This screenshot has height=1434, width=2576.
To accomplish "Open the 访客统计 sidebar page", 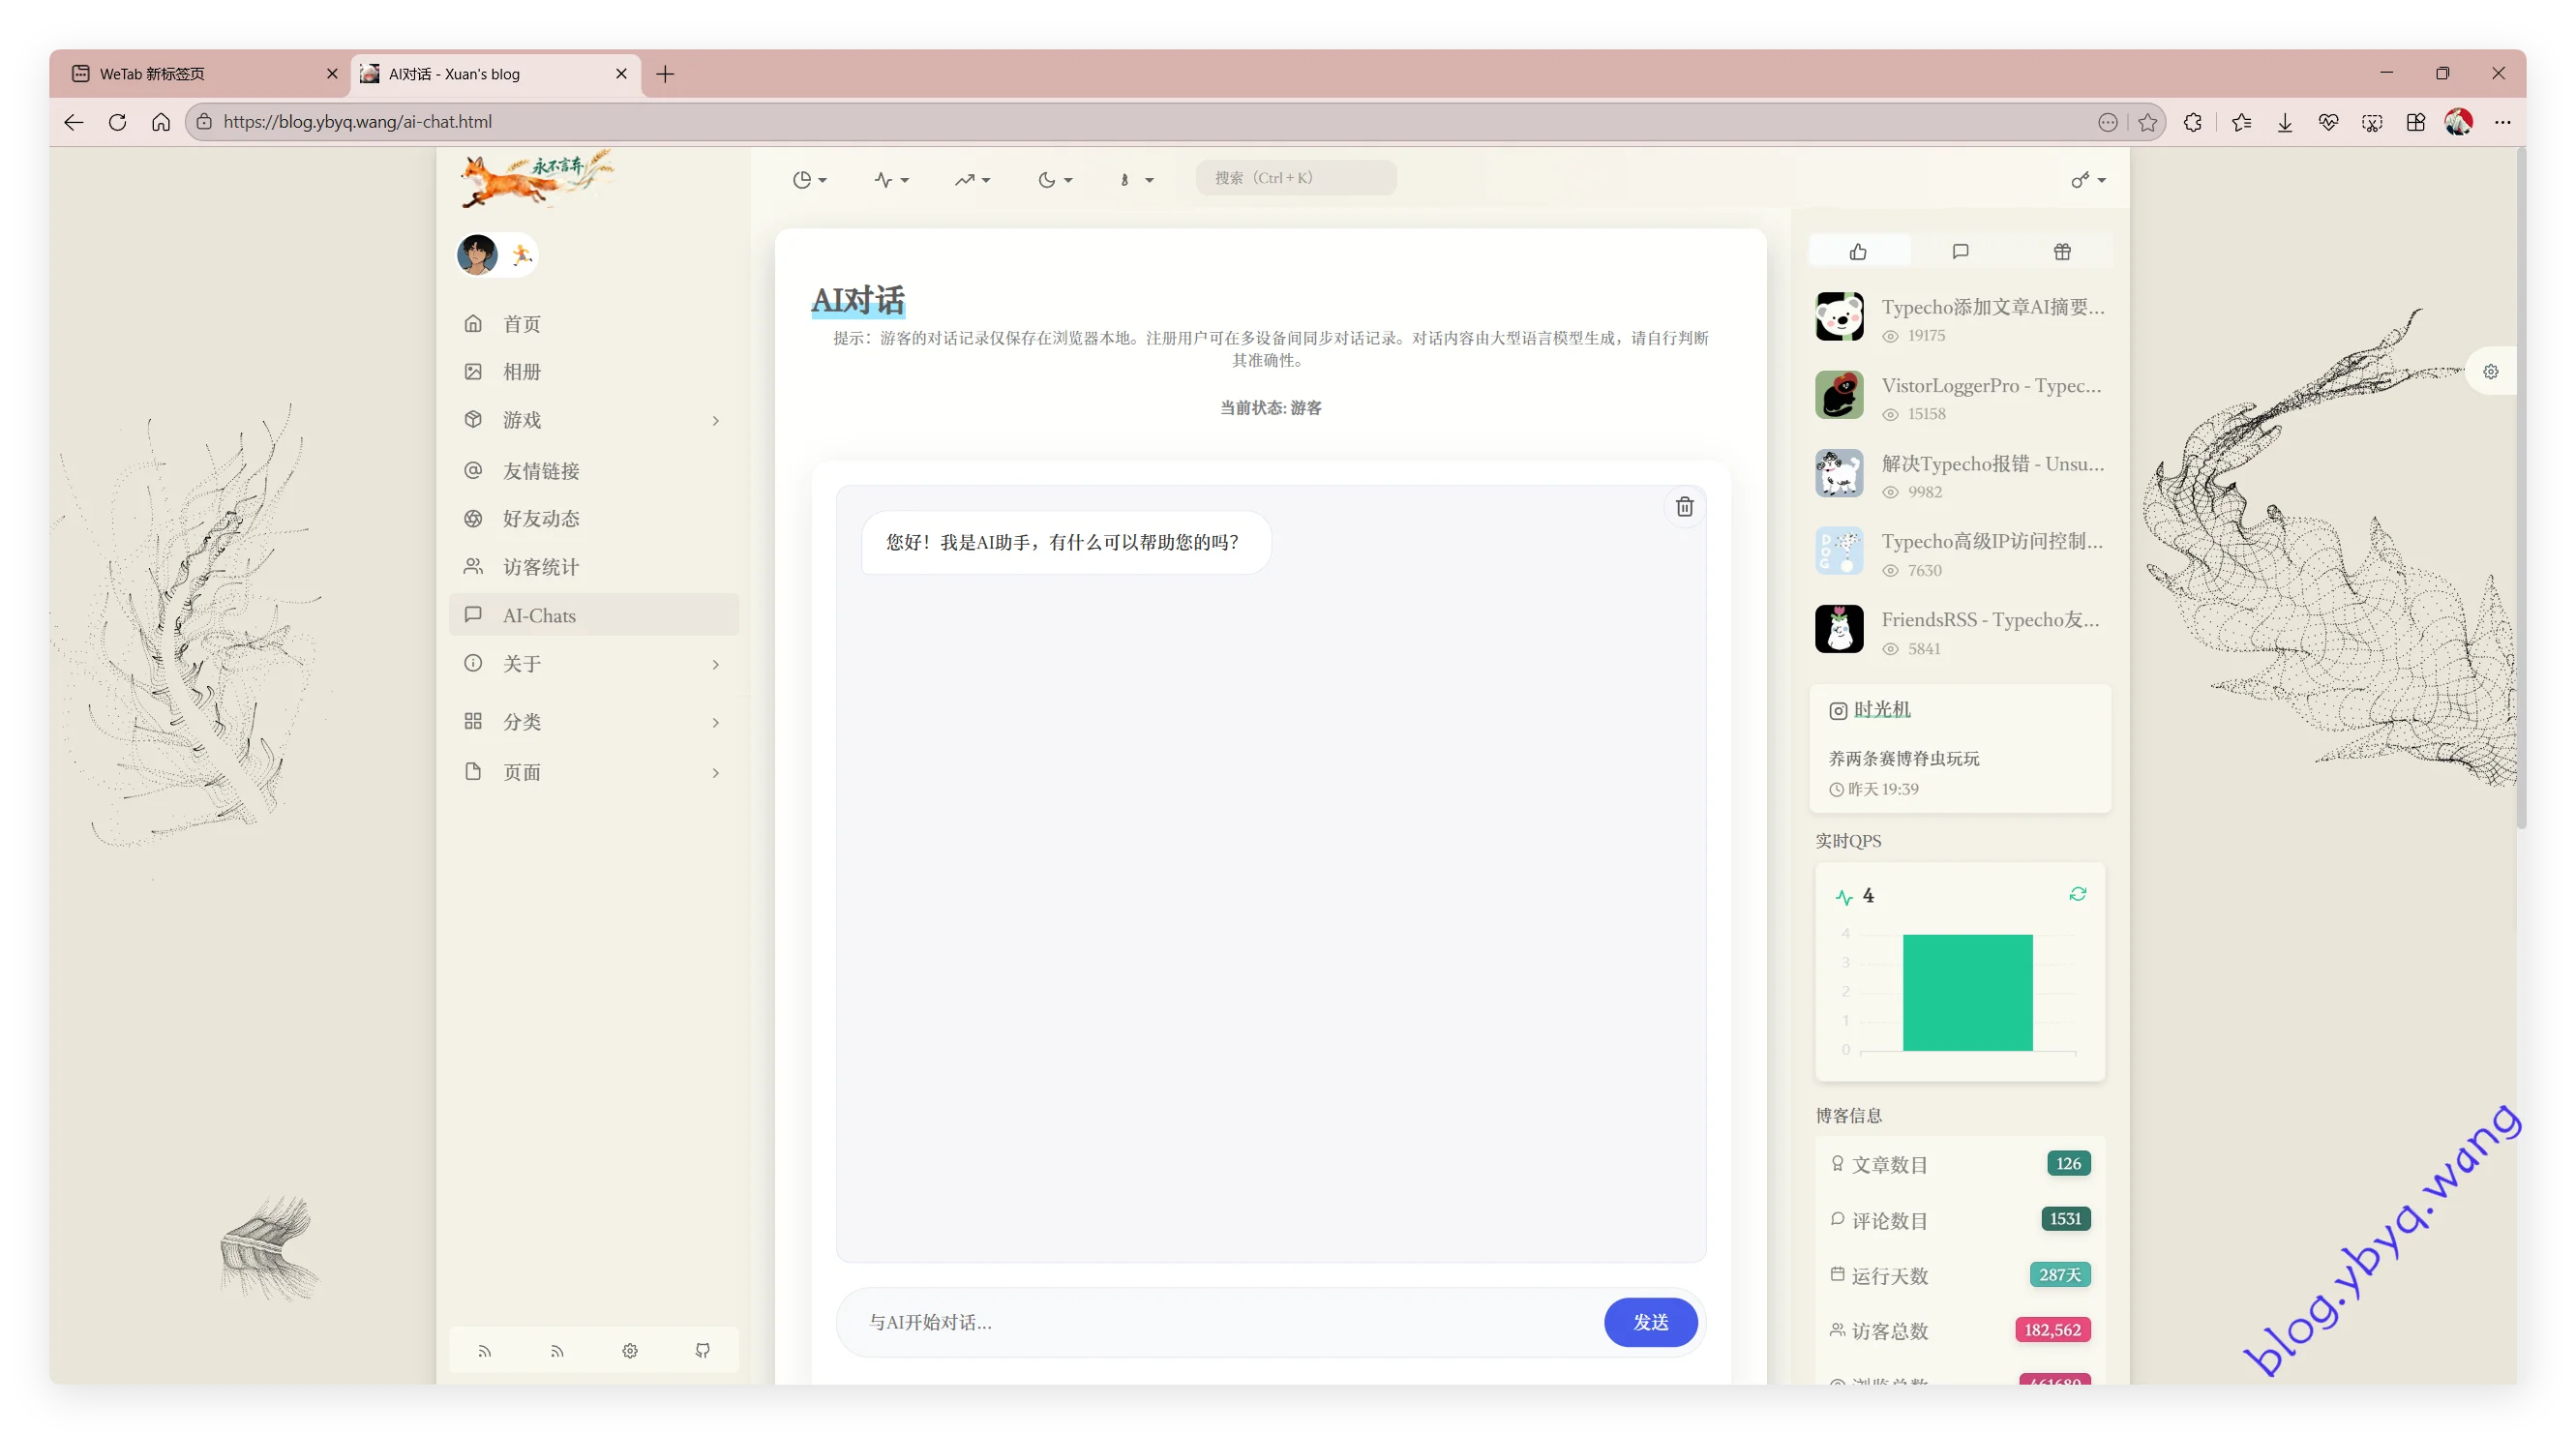I will coord(541,567).
